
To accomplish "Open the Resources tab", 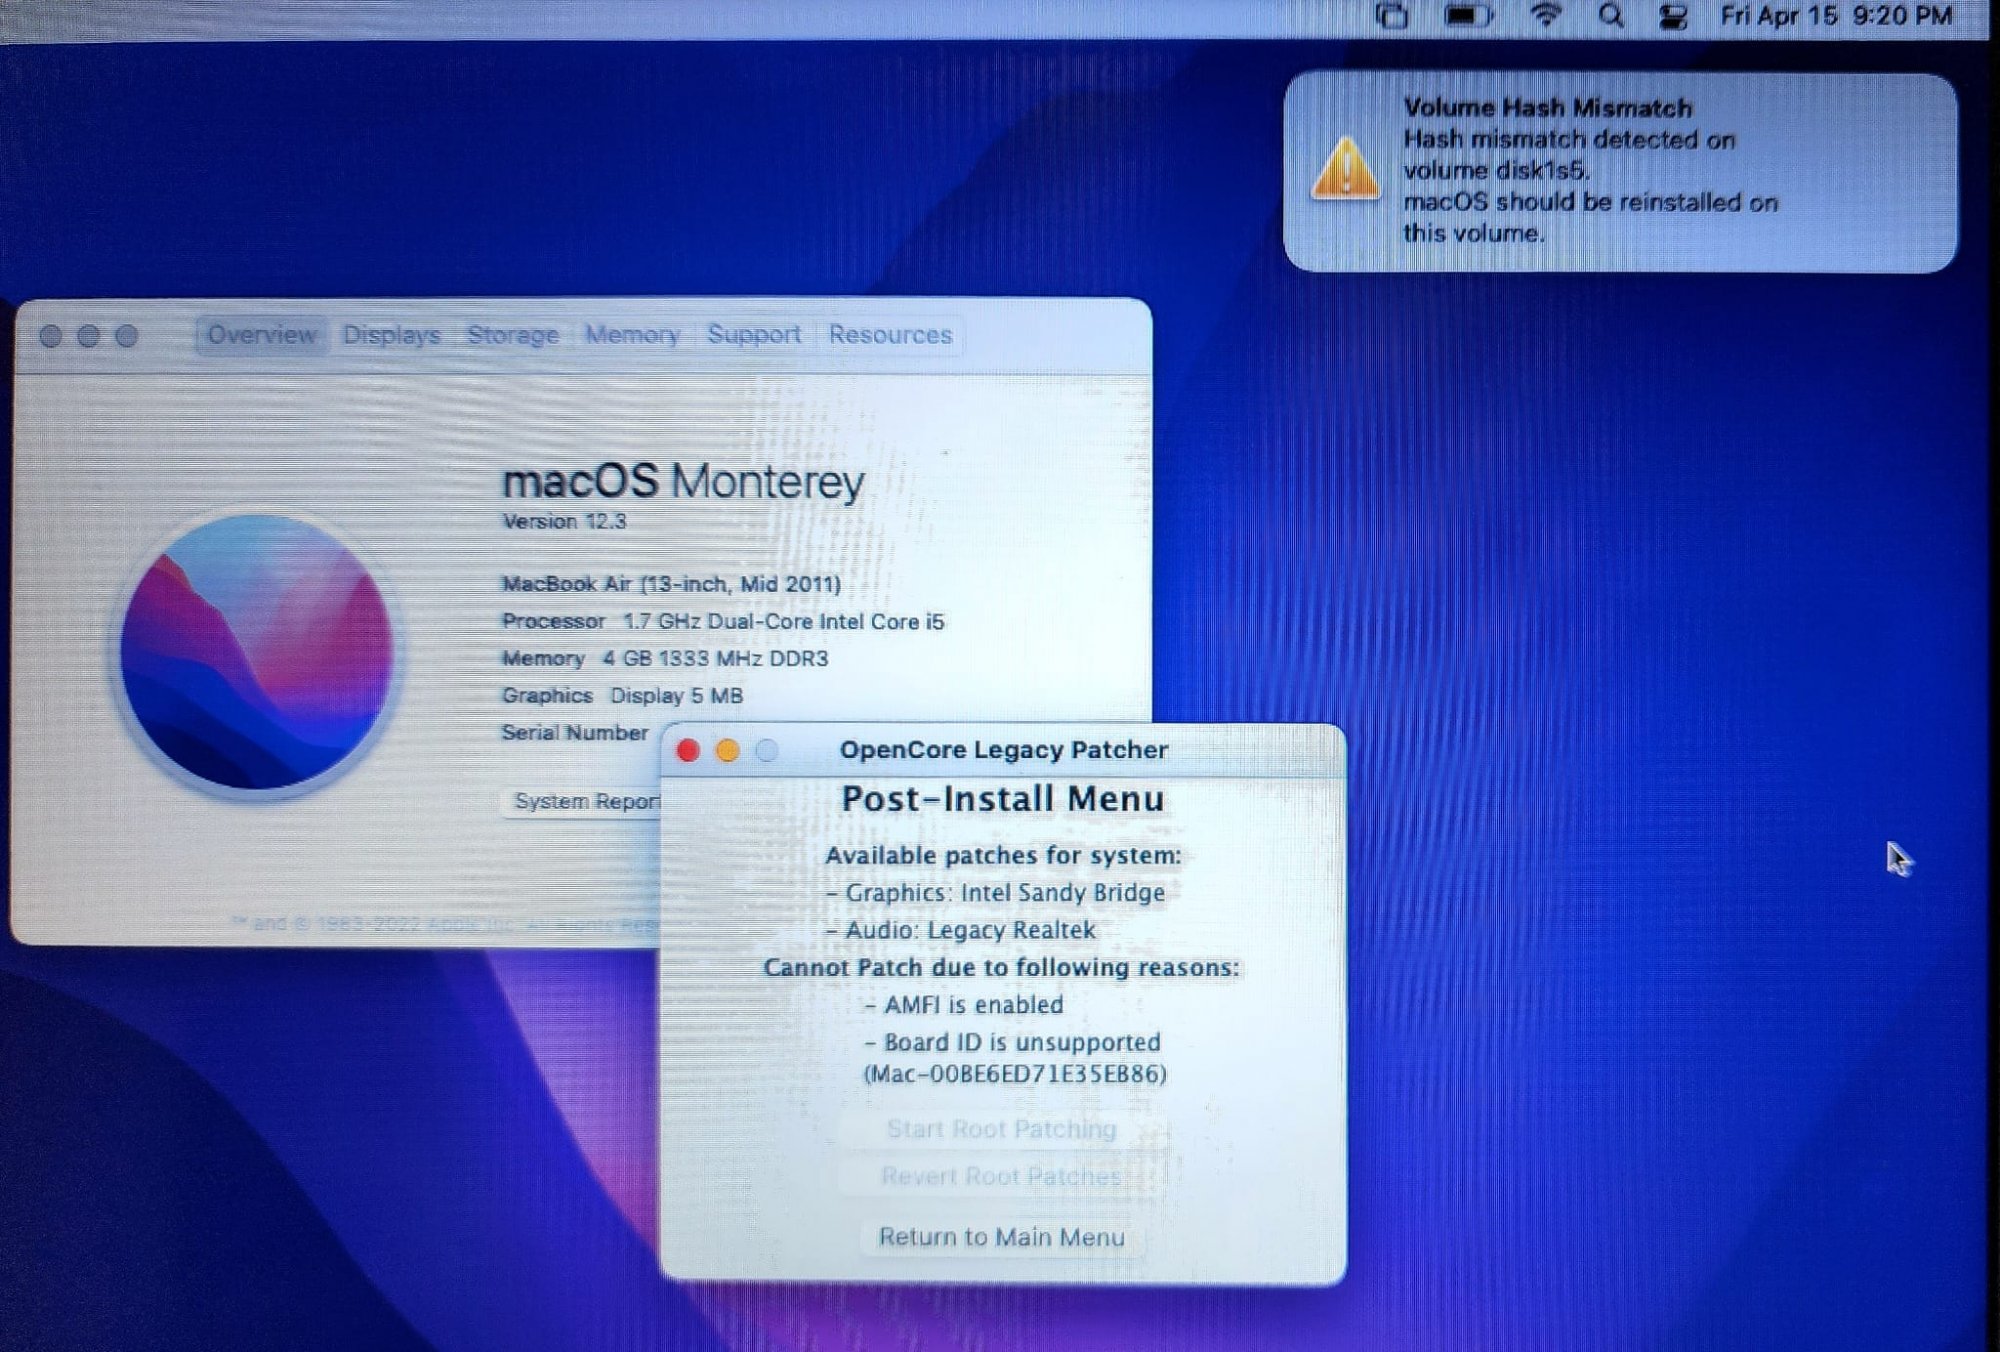I will pos(890,335).
